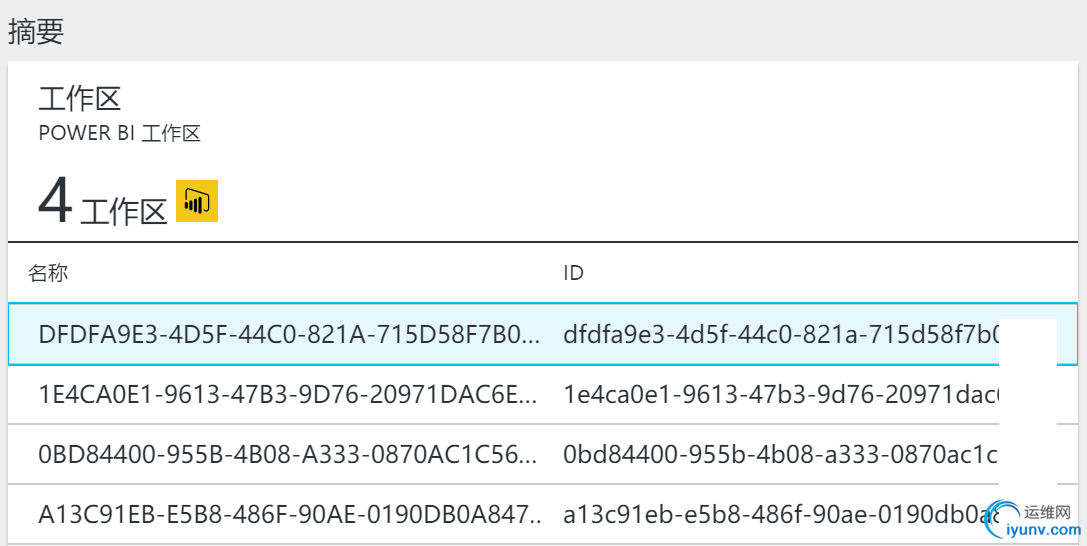The image size is (1087, 546).
Task: Click the white box covering the ID endings
Action: 1028,400
